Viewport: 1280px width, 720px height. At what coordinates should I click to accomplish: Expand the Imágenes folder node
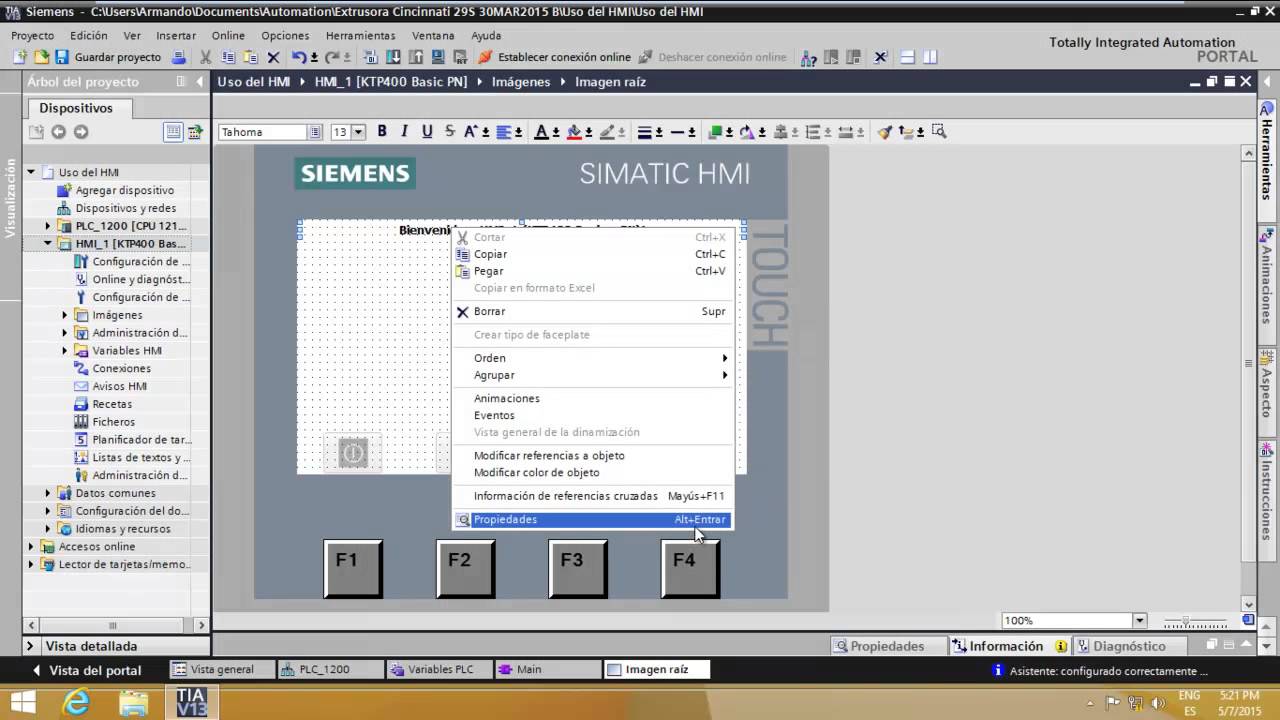pyautogui.click(x=65, y=315)
